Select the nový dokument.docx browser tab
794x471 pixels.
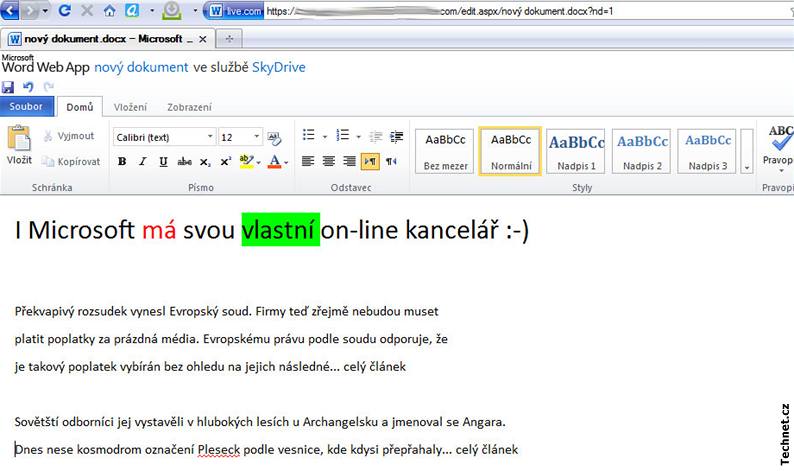point(108,39)
